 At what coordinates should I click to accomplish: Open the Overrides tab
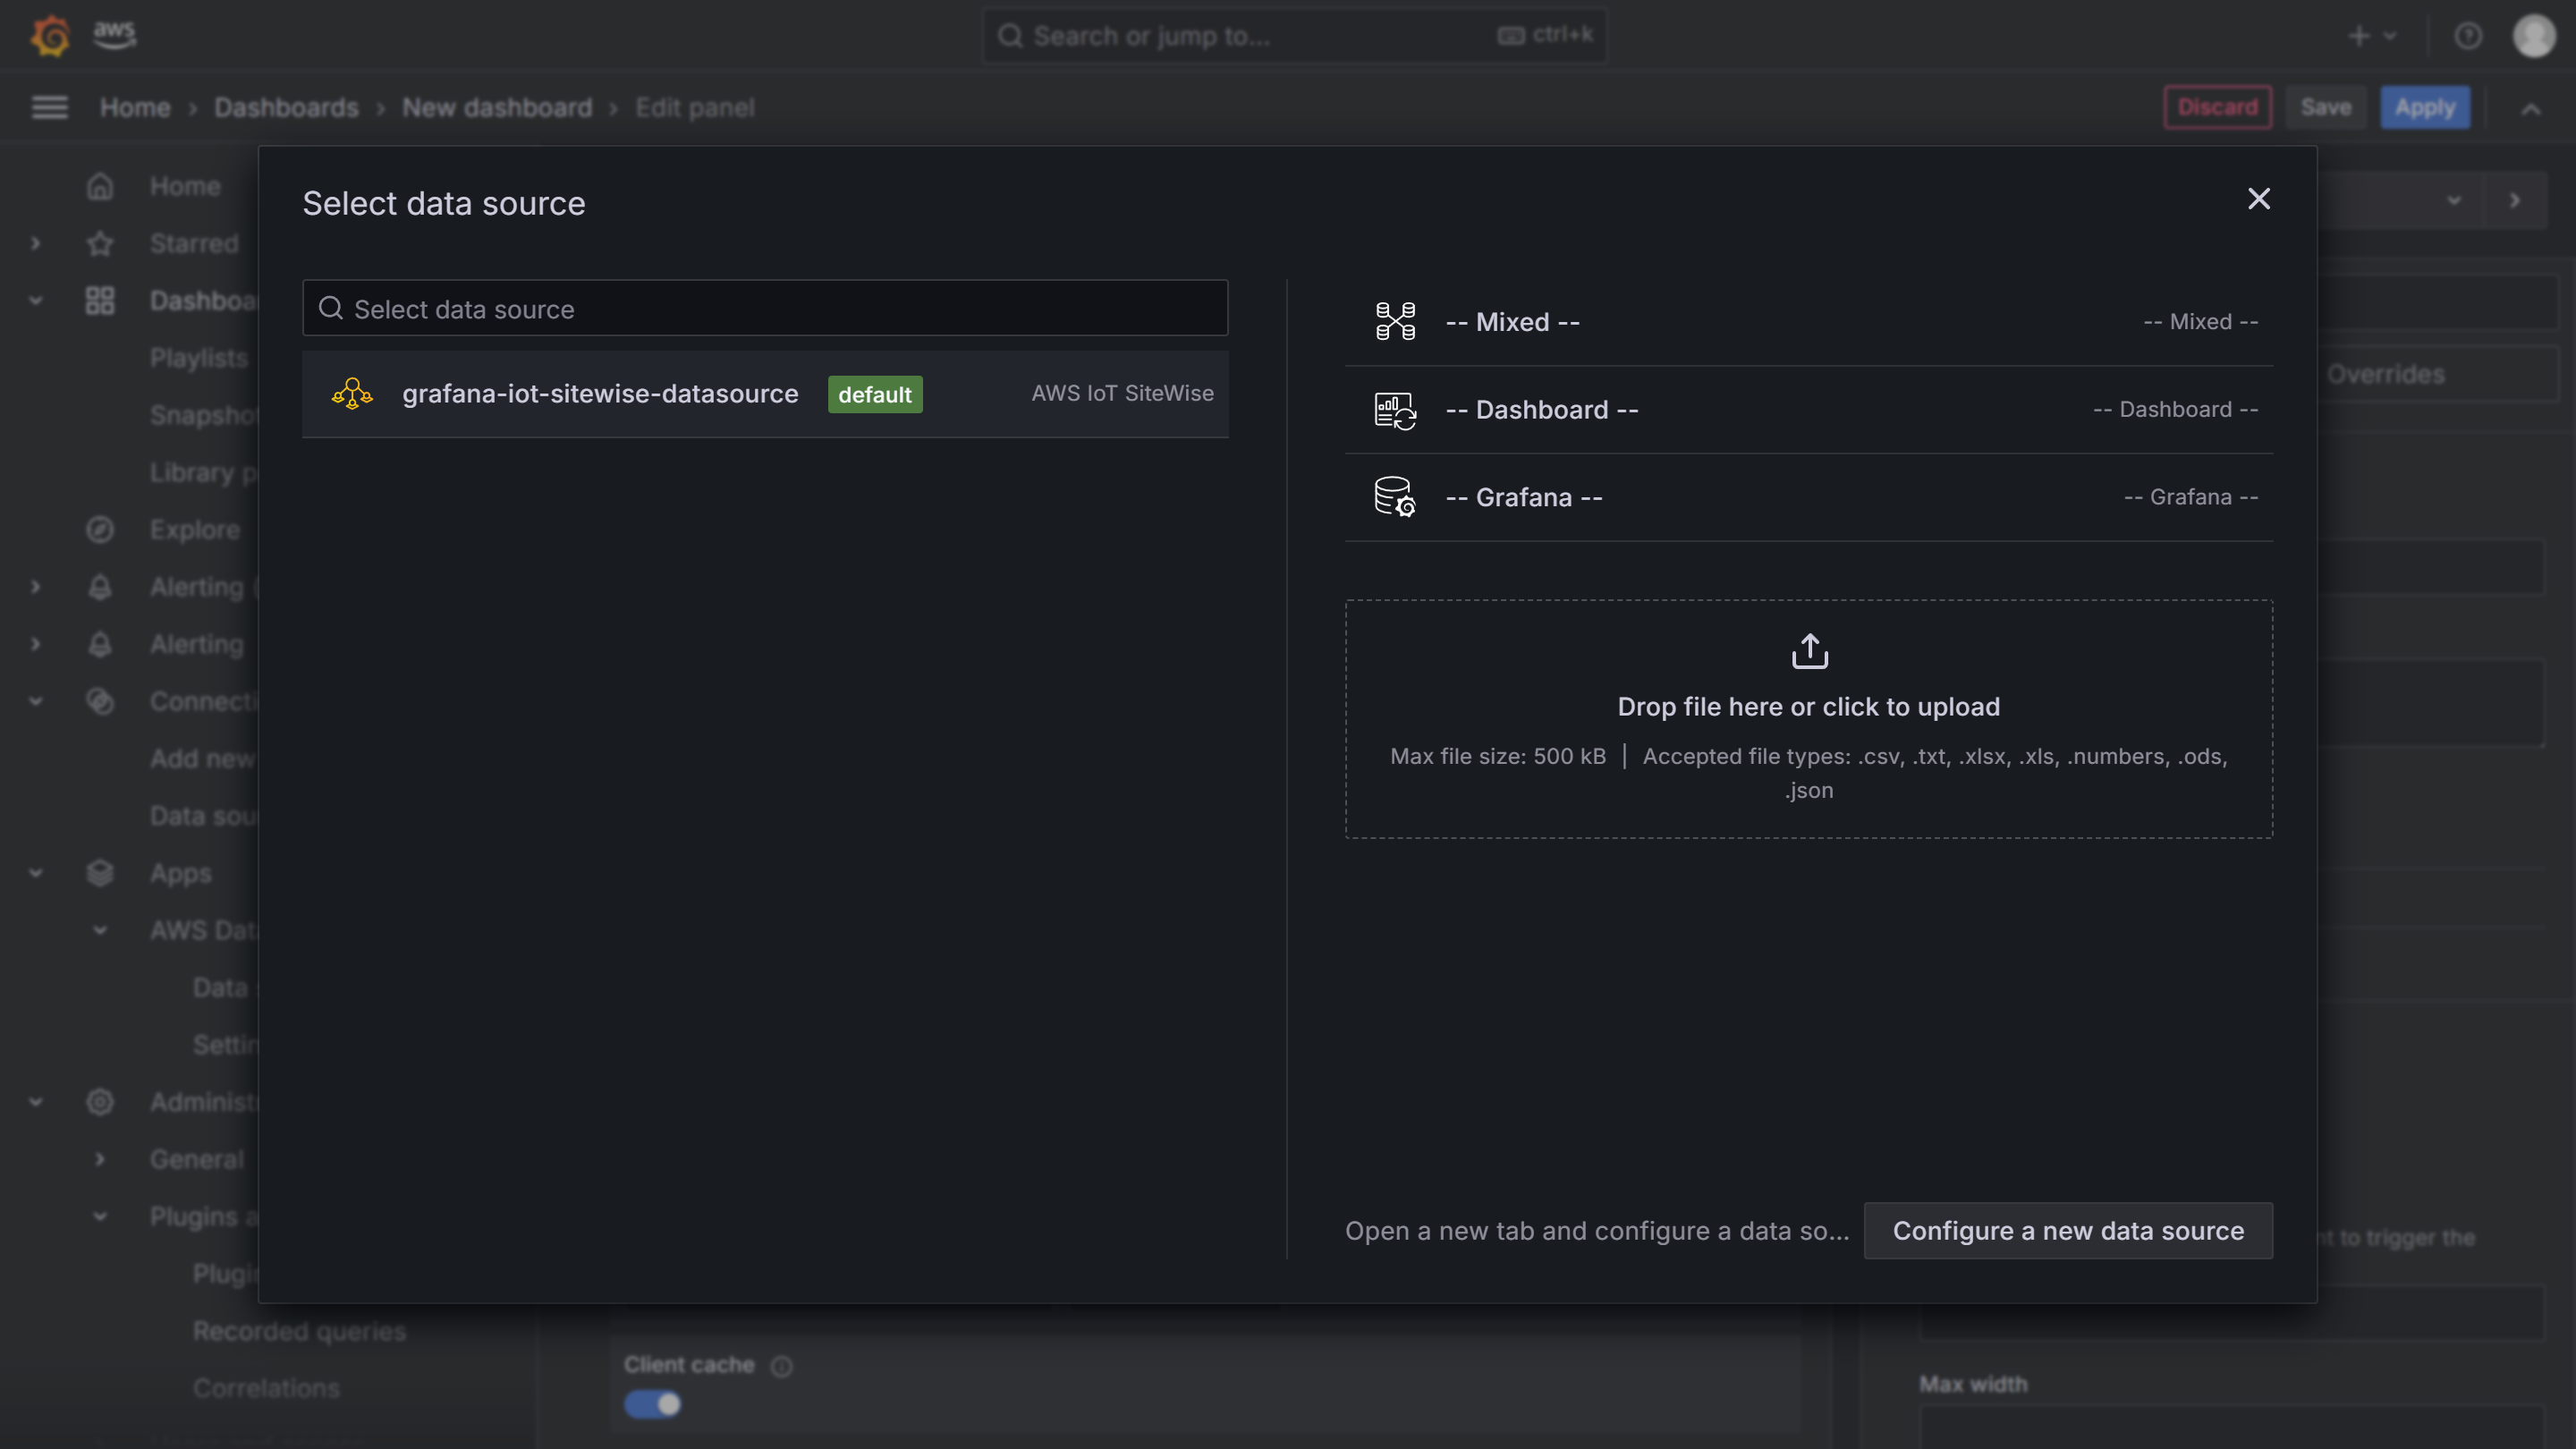(2385, 374)
